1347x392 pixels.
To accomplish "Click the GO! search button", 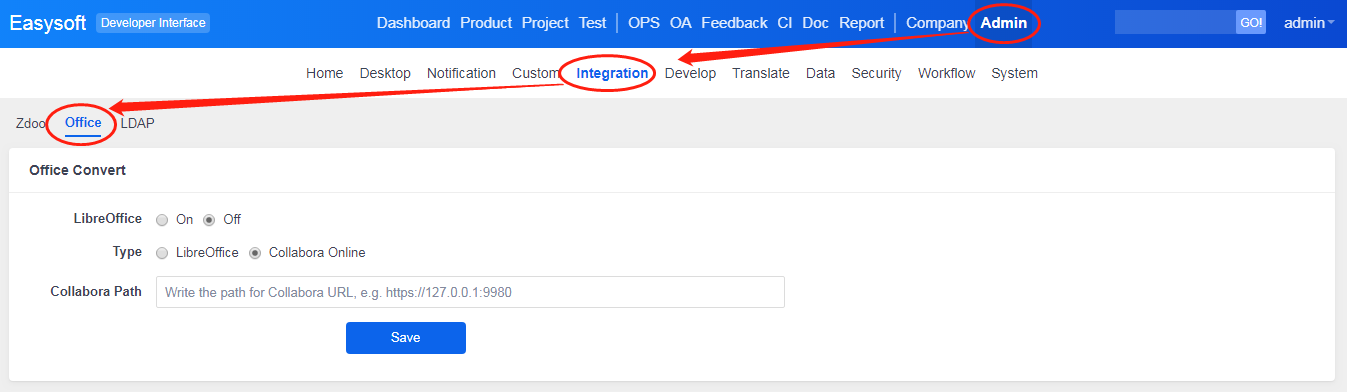I will coord(1251,23).
